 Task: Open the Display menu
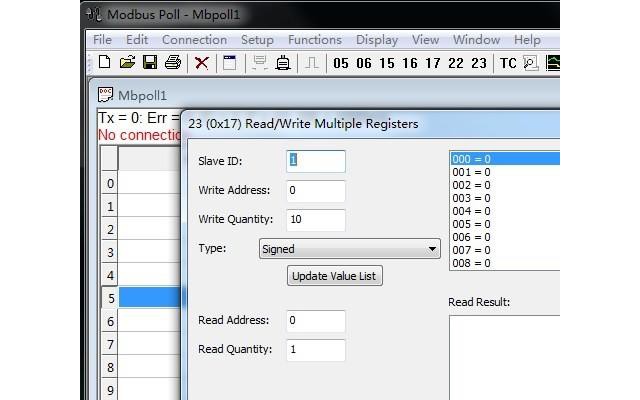pos(377,40)
